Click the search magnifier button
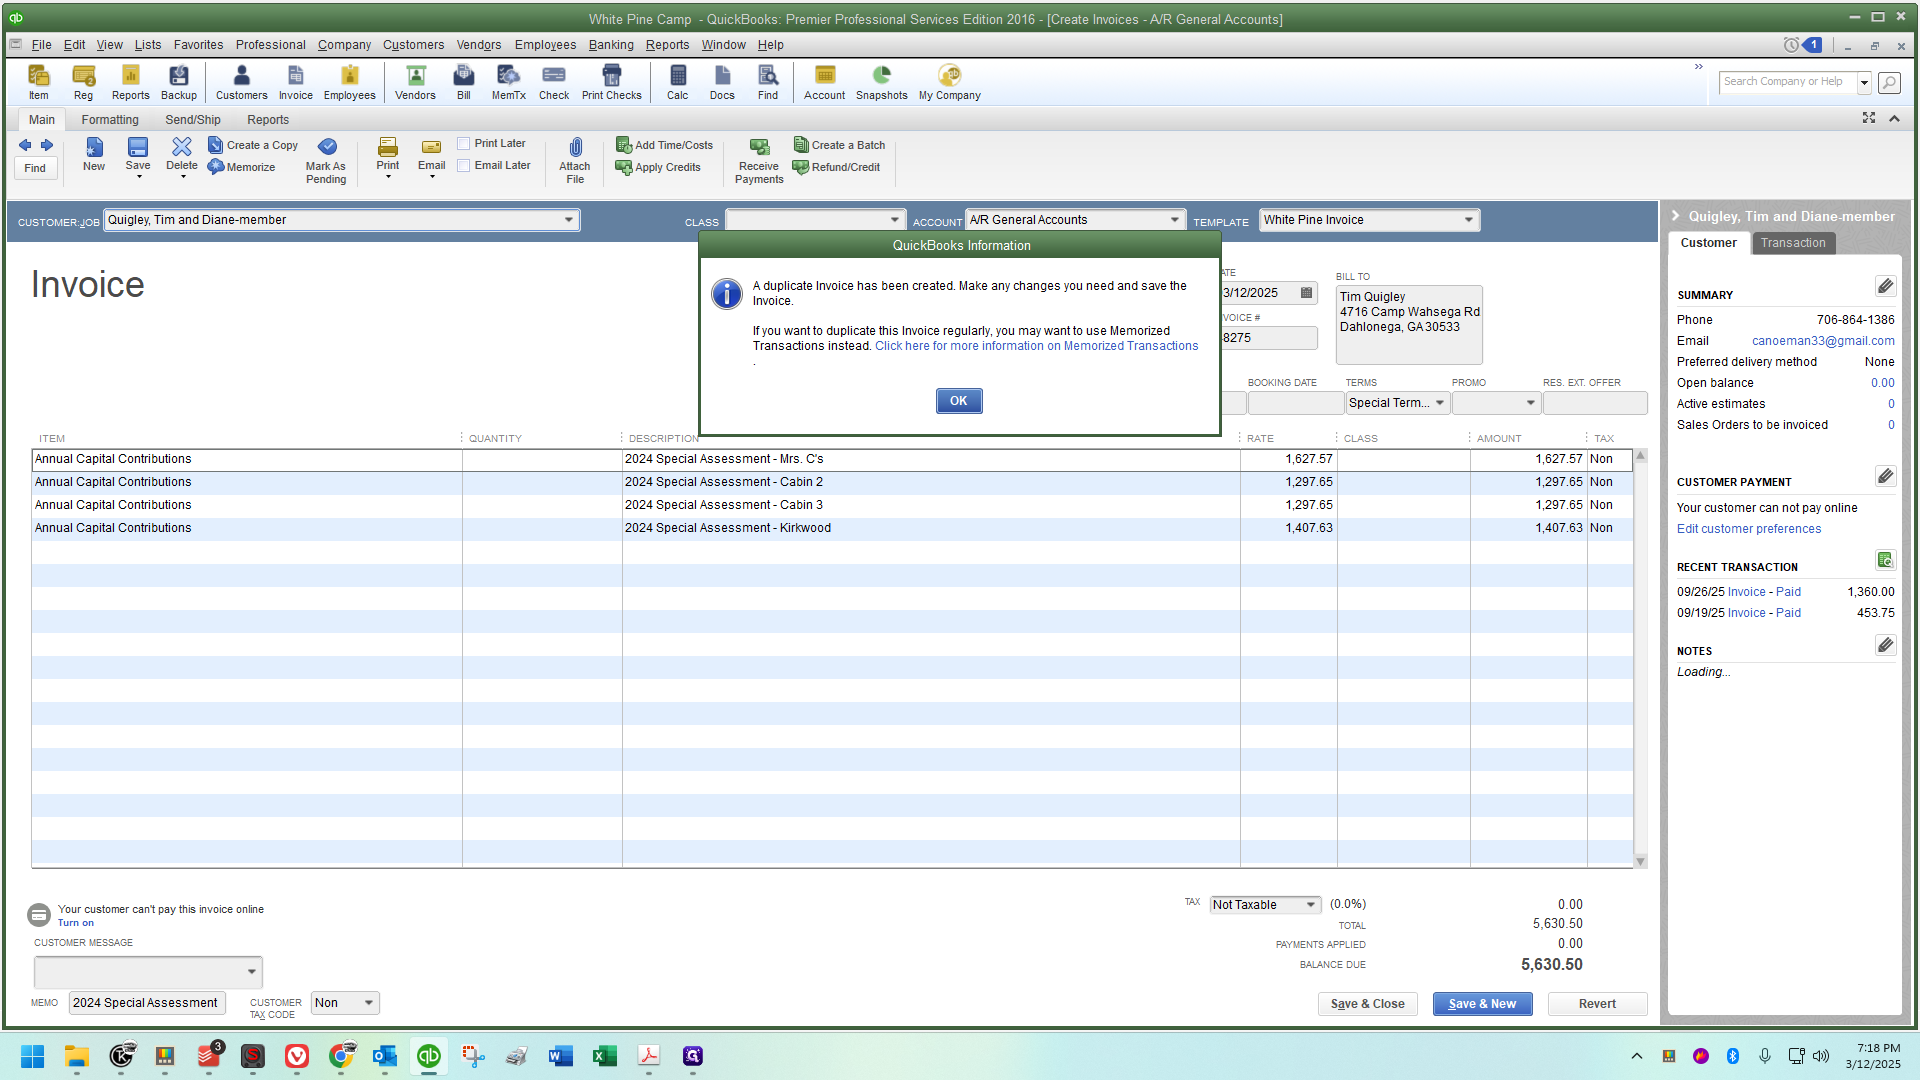The image size is (1920, 1080). pos(1889,82)
